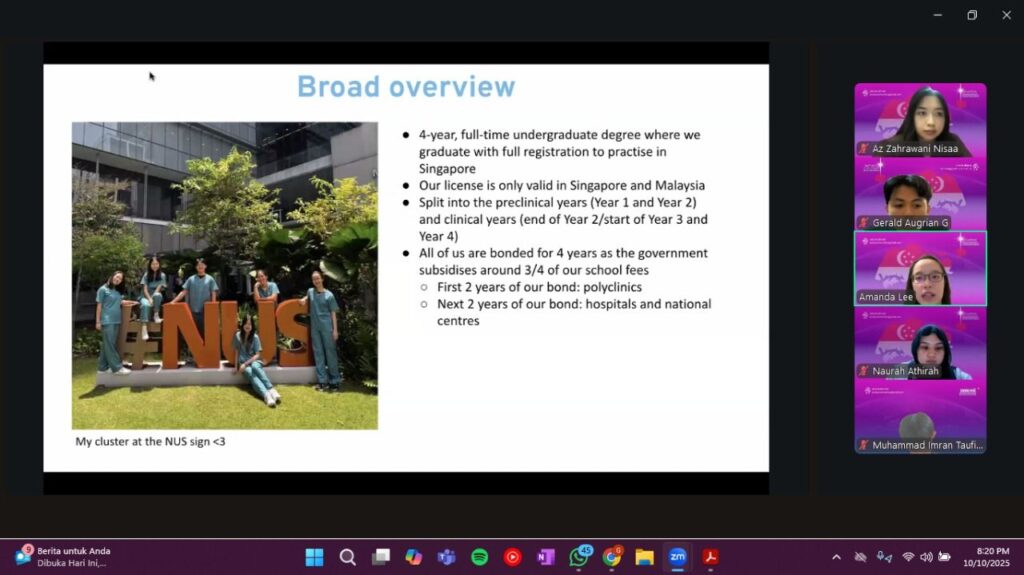
Task: Launch Copilot from the taskbar
Action: (413, 557)
